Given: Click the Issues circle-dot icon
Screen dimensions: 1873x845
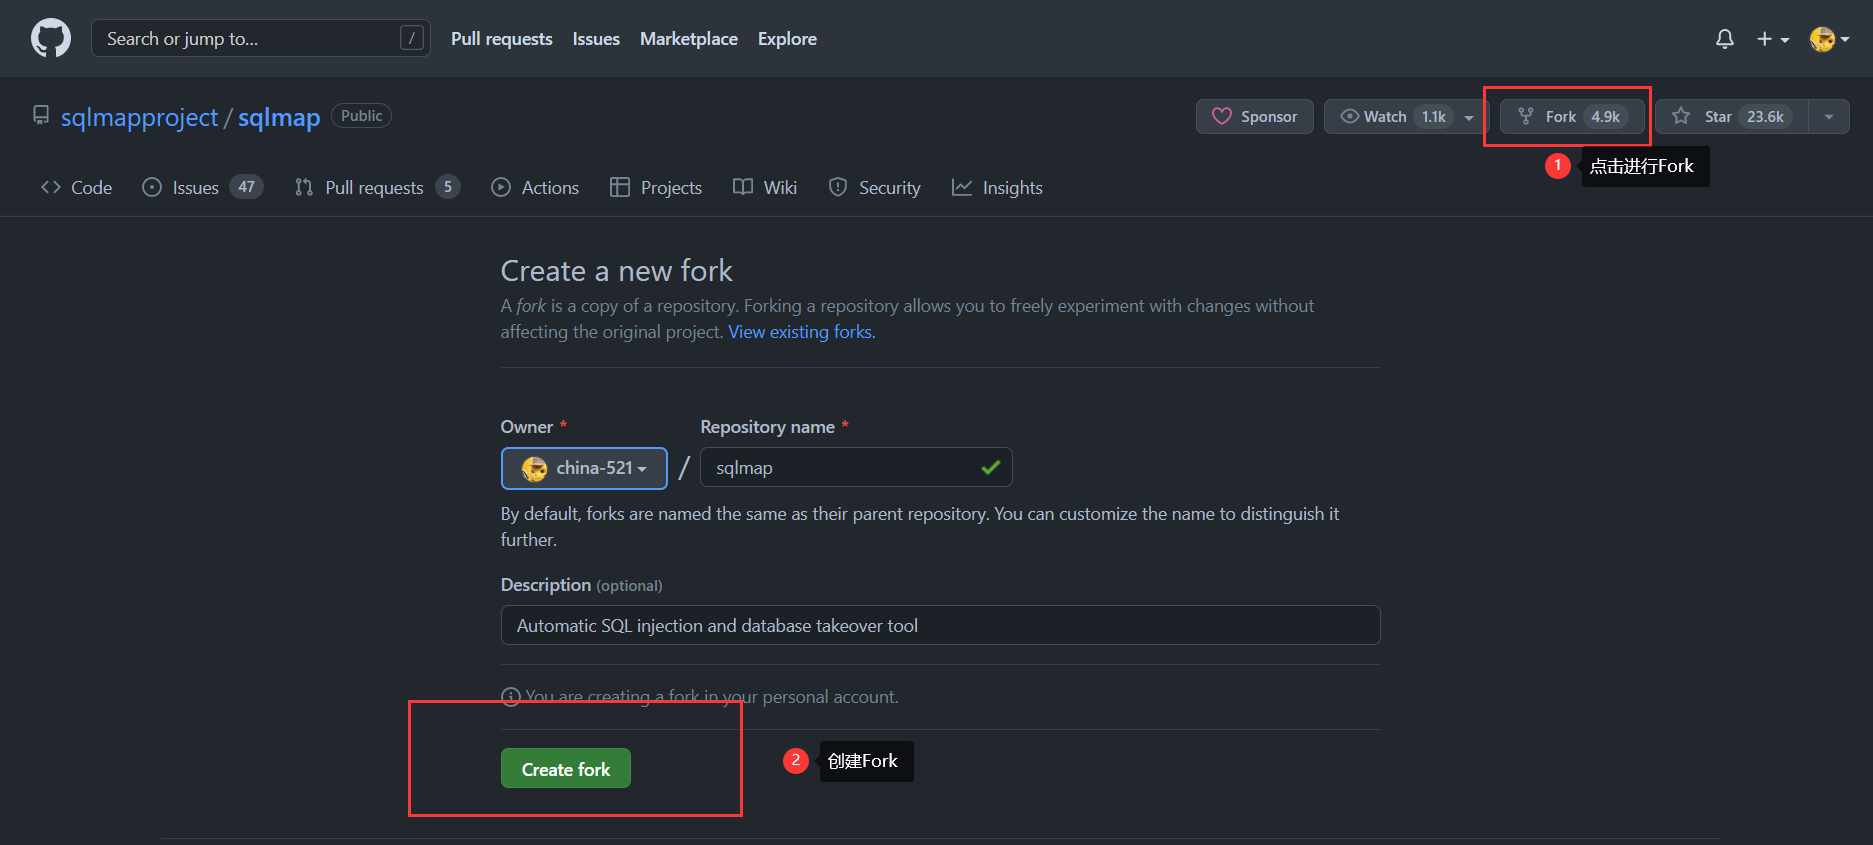Looking at the screenshot, I should coord(152,187).
